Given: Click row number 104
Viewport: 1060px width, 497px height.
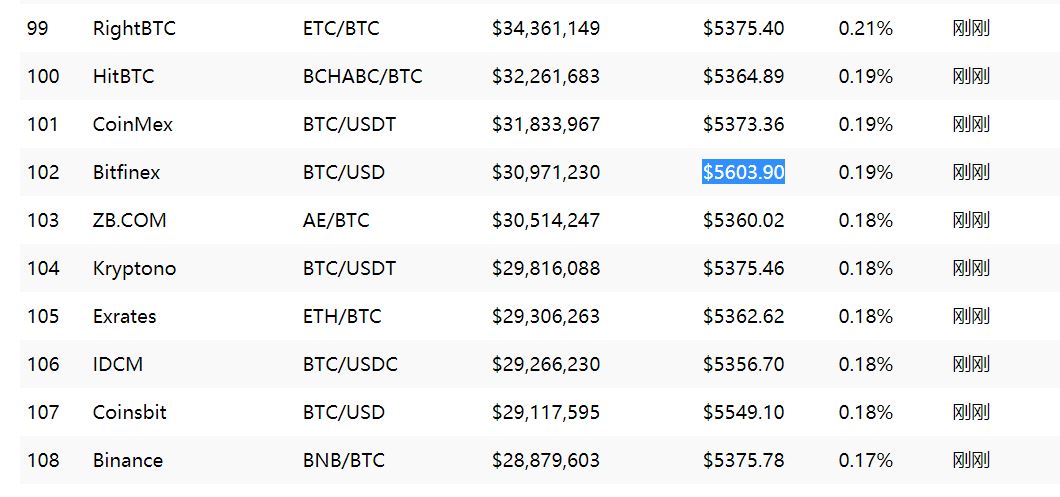Looking at the screenshot, I should pyautogui.click(x=43, y=268).
